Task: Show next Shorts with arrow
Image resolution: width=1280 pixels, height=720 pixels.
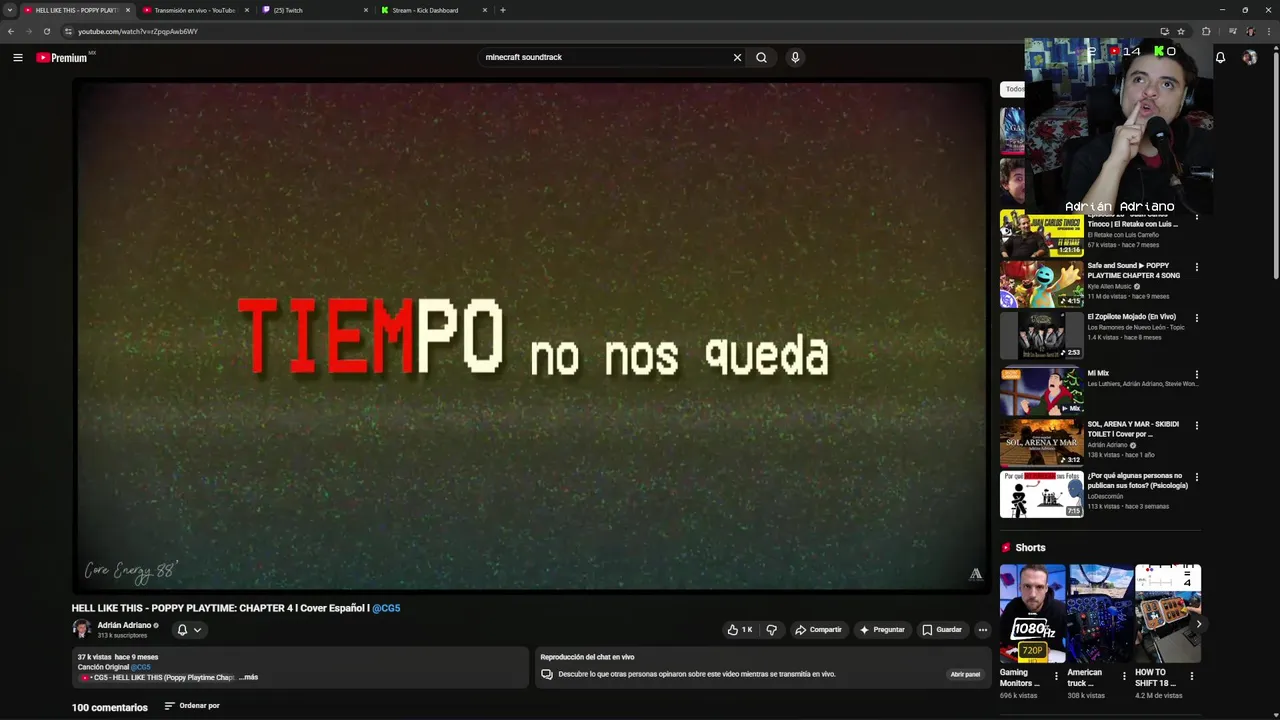Action: click(x=1198, y=624)
